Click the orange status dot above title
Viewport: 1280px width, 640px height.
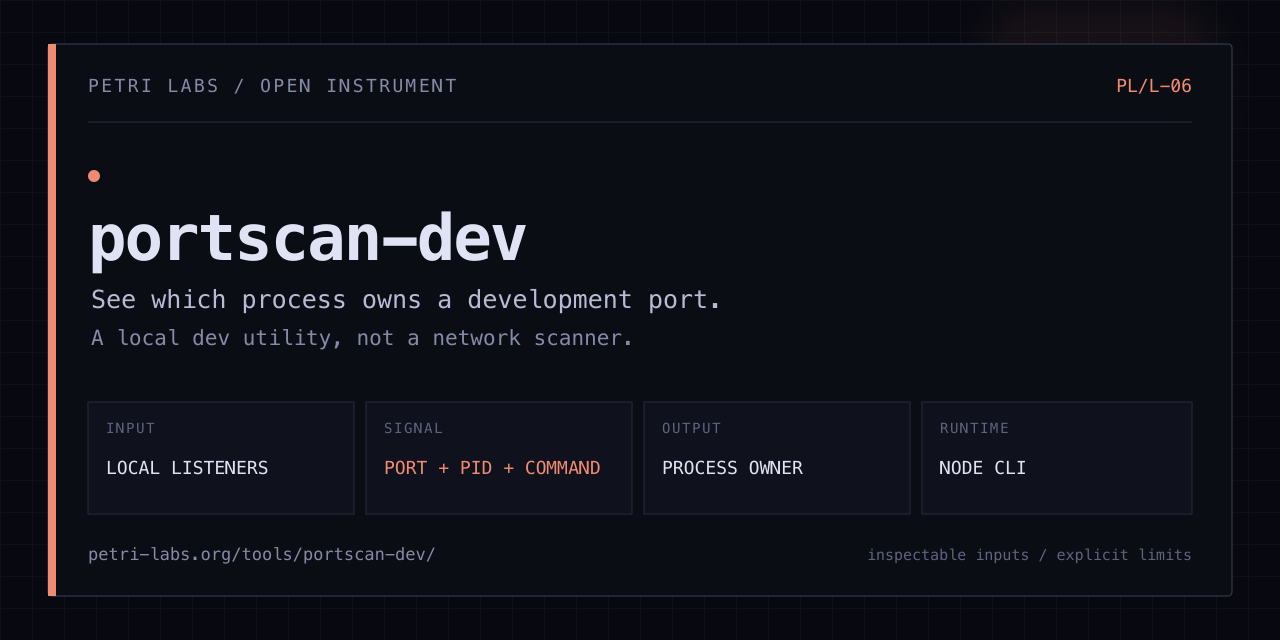[94, 176]
